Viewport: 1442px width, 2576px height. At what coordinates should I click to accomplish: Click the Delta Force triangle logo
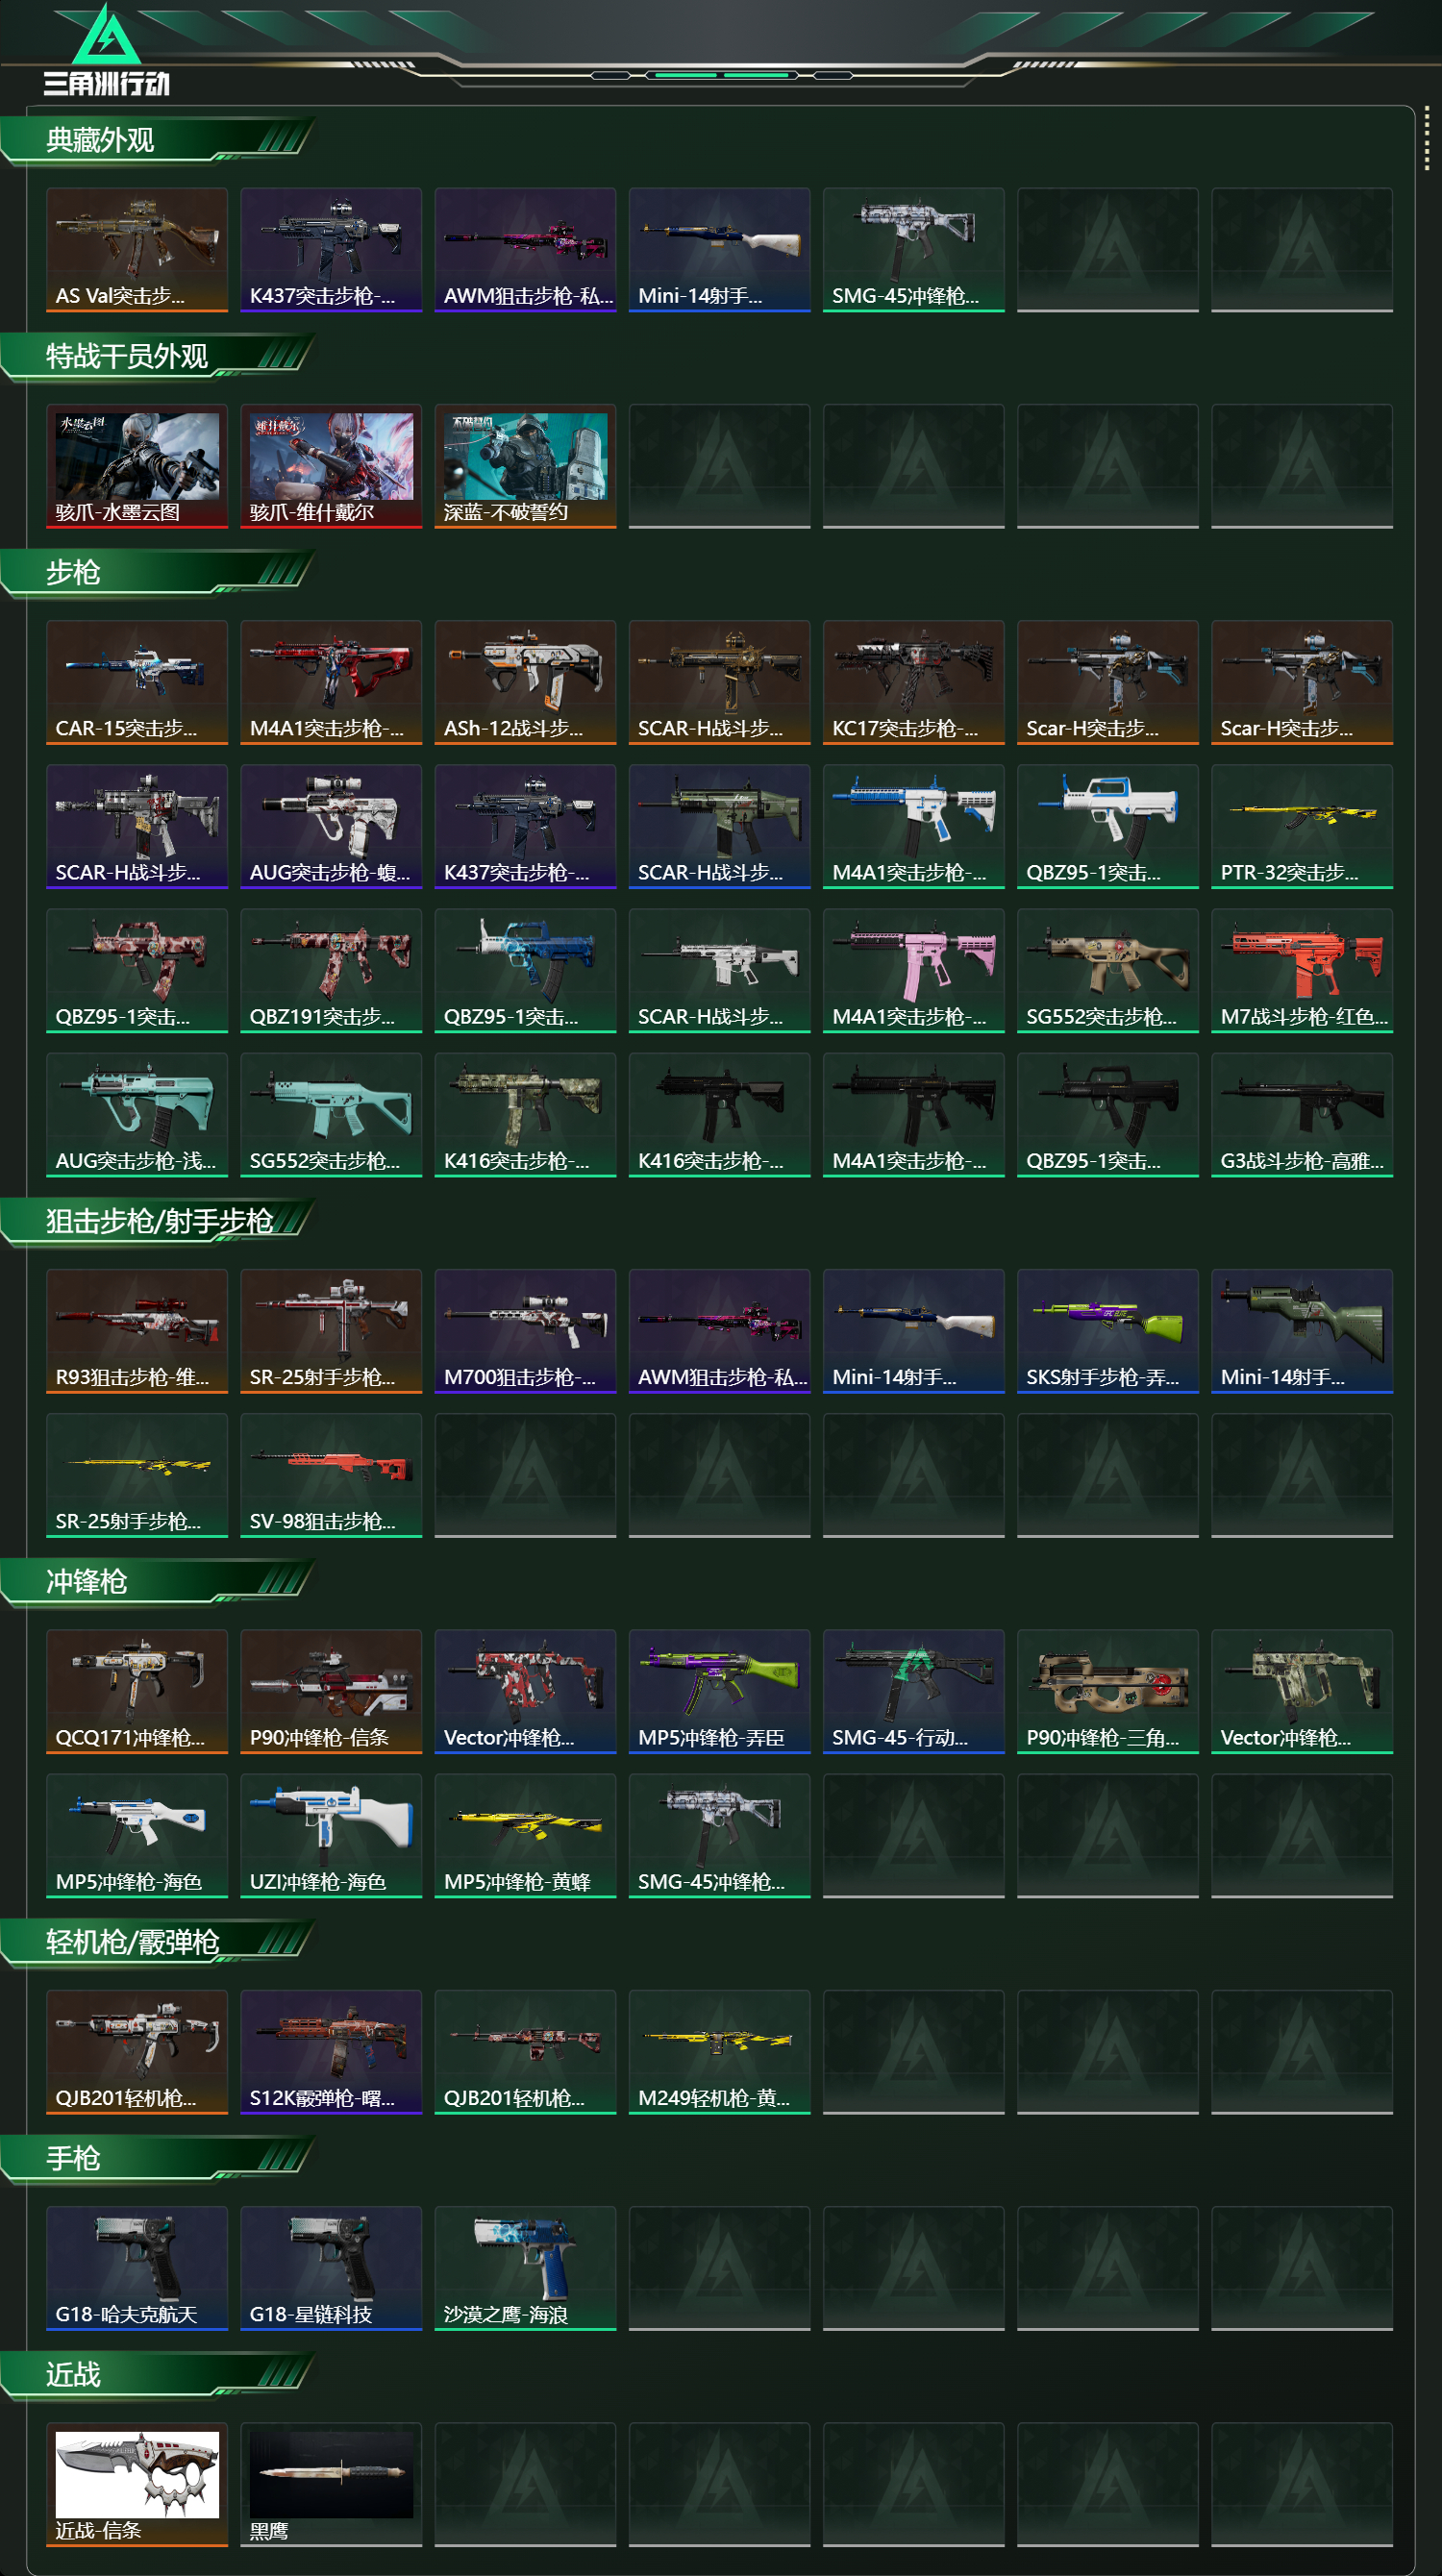pyautogui.click(x=107, y=36)
